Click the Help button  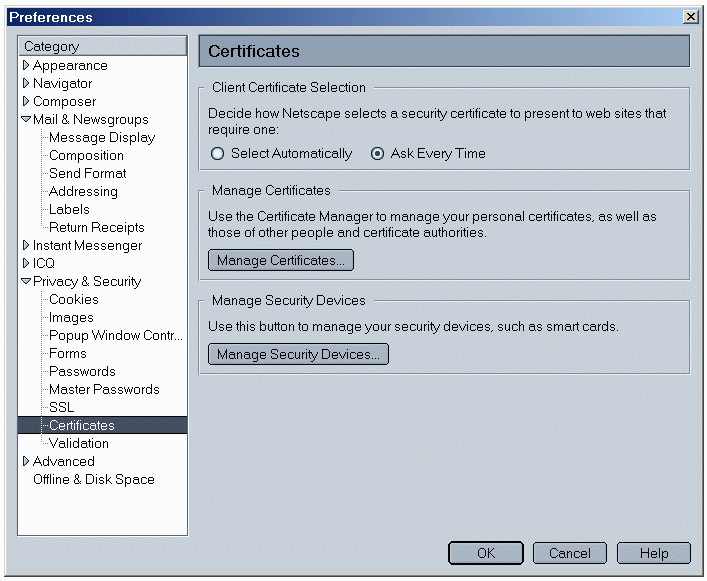tap(654, 553)
